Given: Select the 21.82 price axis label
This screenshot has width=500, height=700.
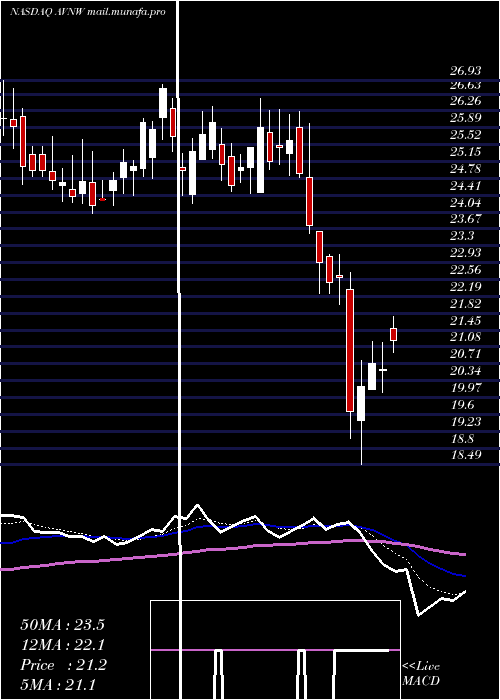Looking at the screenshot, I should (466, 304).
